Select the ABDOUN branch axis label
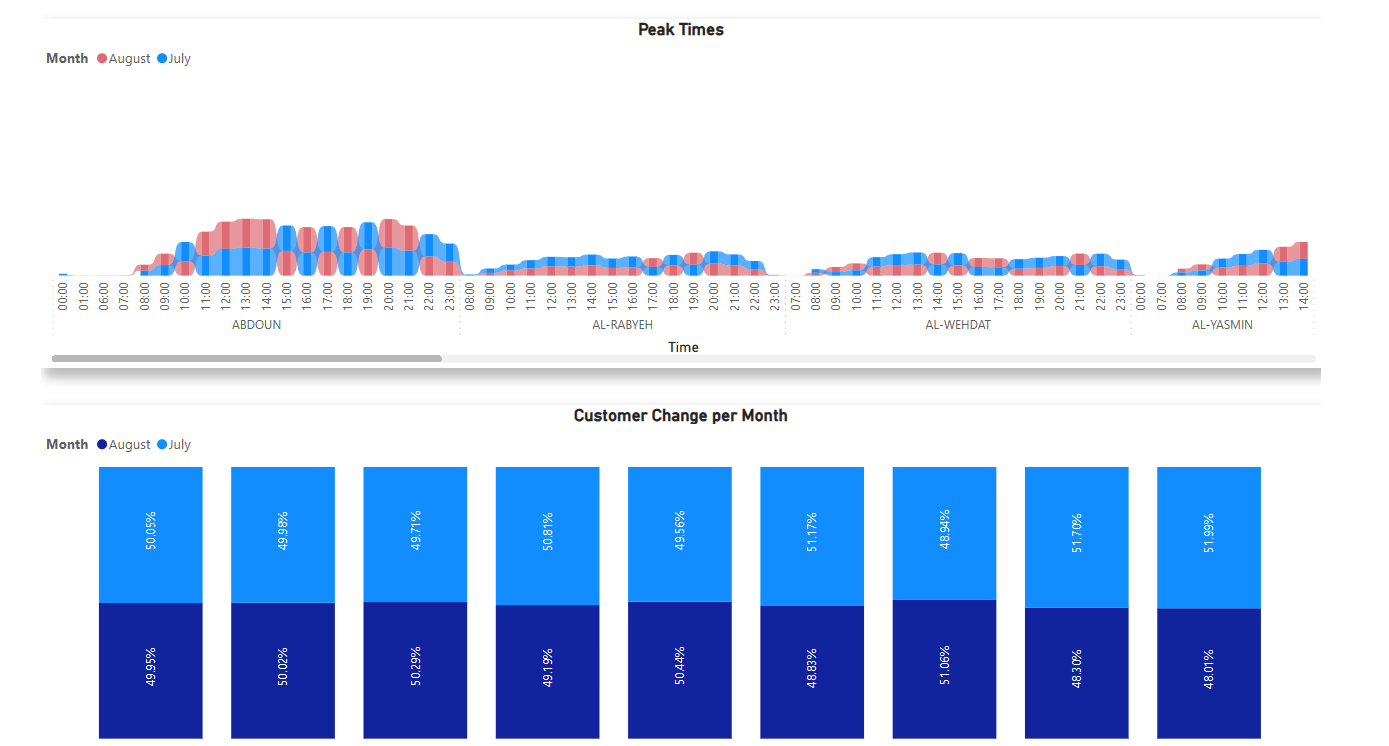Screen dimensions: 1389x746 (256, 325)
